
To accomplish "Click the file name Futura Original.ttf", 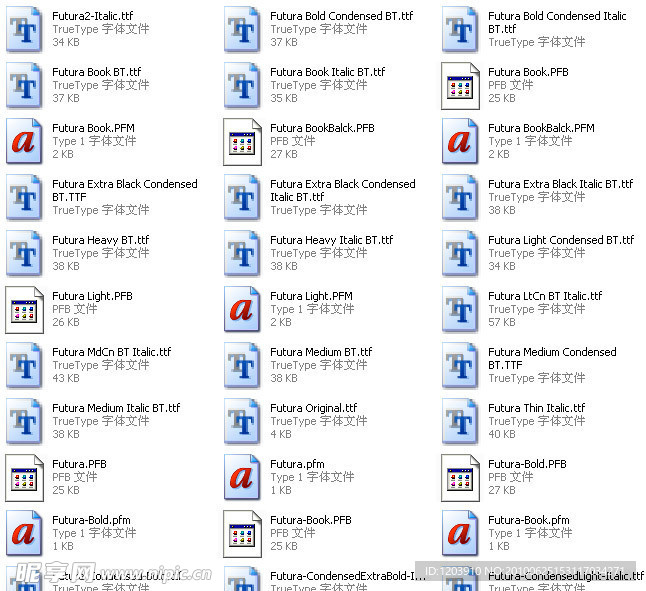I will [314, 408].
